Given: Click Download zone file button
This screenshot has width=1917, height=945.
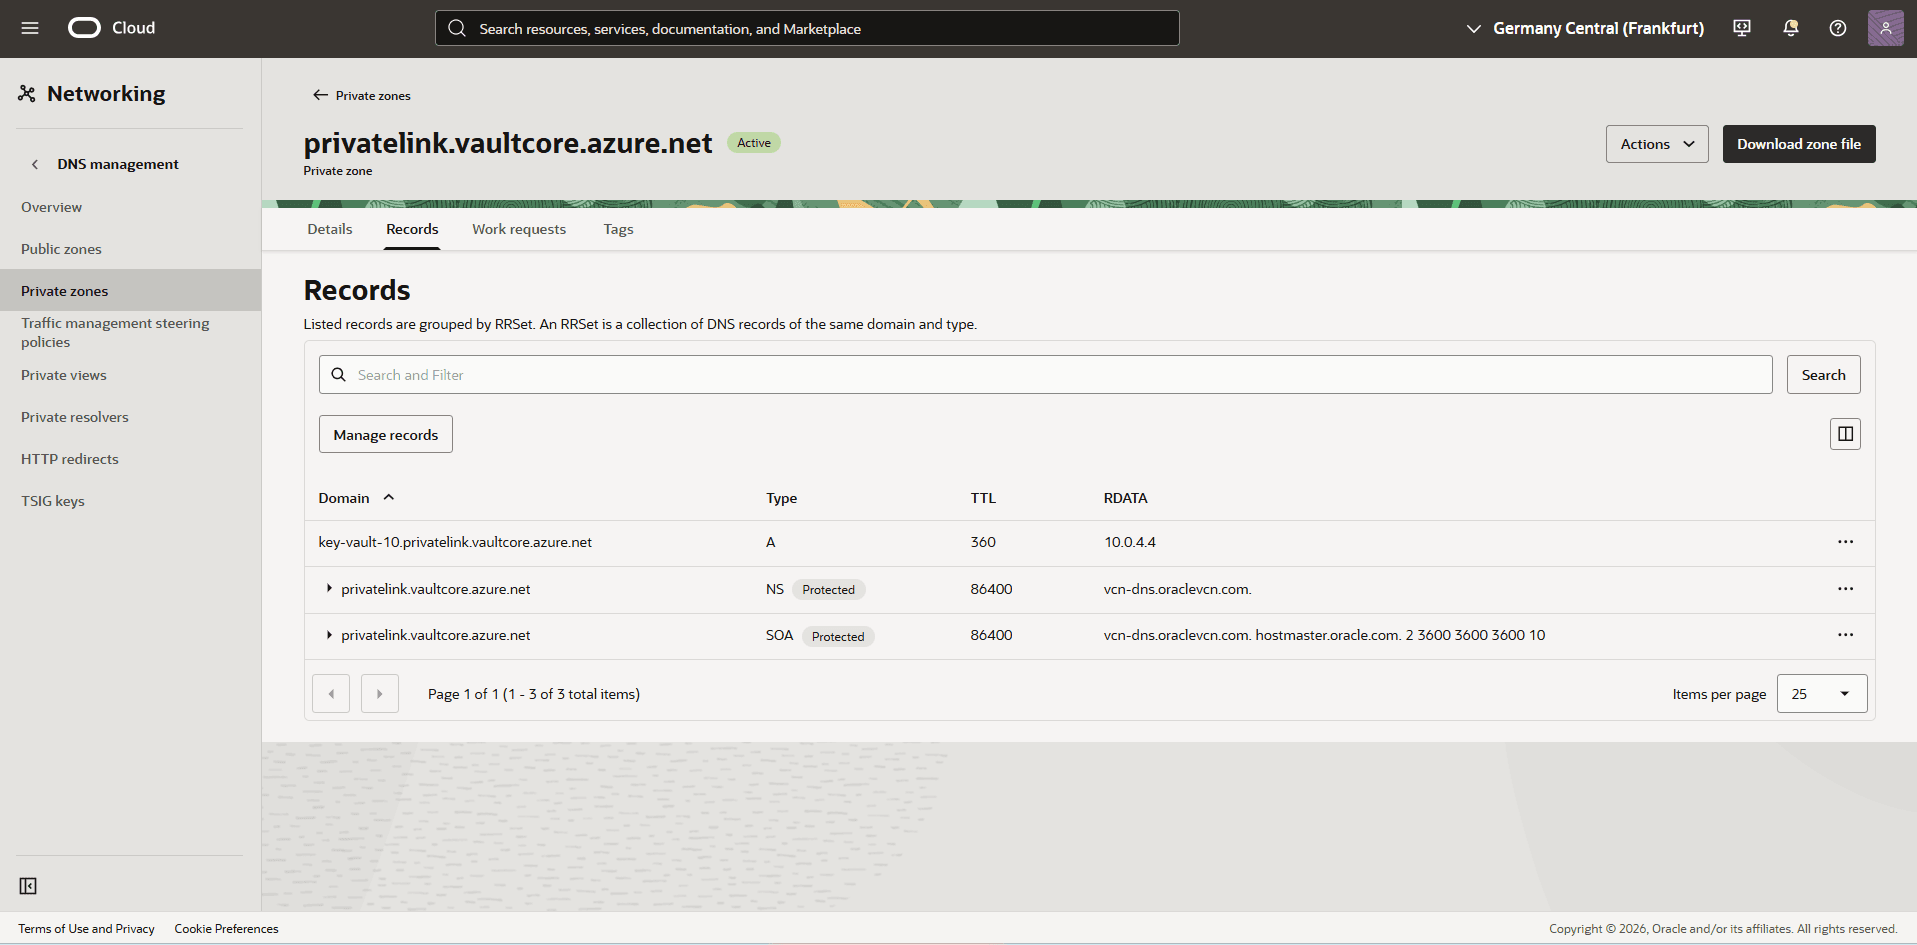Looking at the screenshot, I should click(x=1799, y=144).
